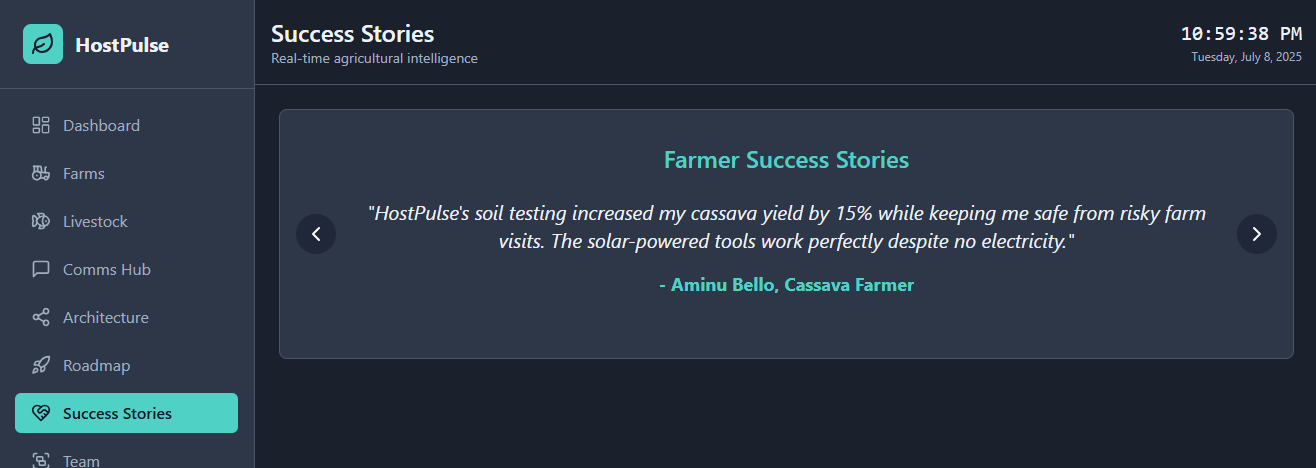Click the HostPulse leaf logo icon
The width and height of the screenshot is (1316, 468).
[x=43, y=44]
